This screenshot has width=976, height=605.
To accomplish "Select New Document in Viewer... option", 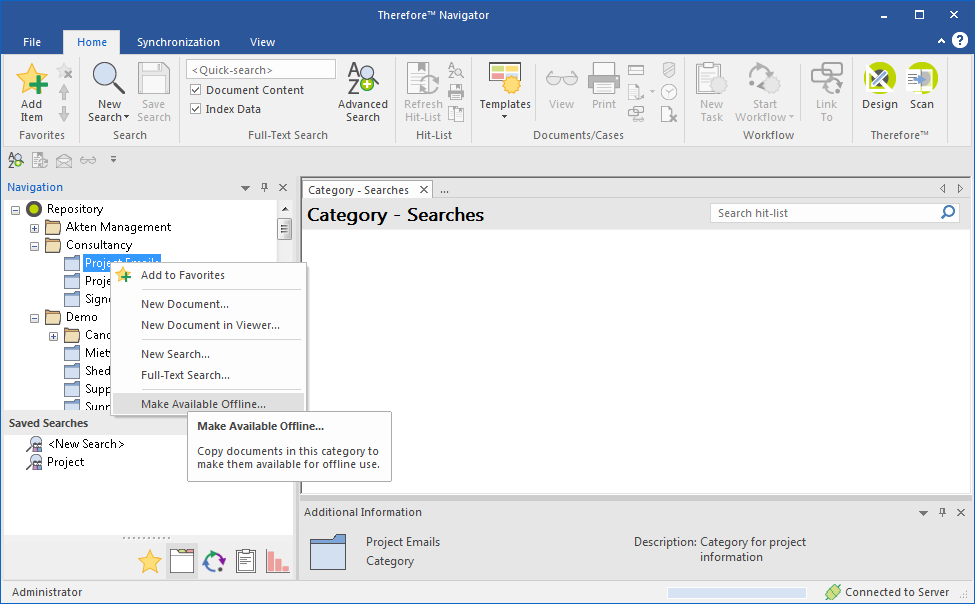I will [x=210, y=325].
